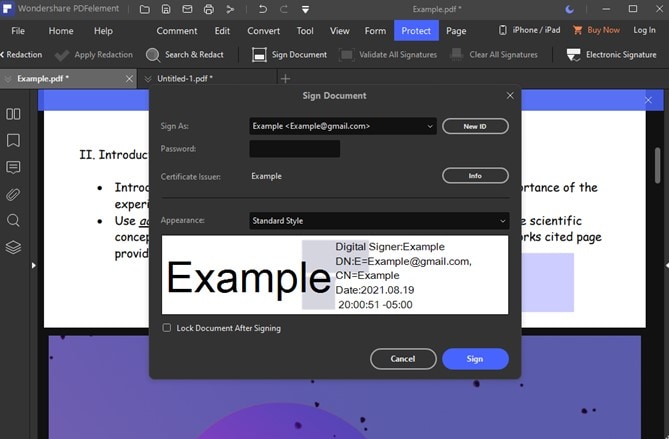Switch to the View tab
Image resolution: width=669 pixels, height=439 pixels.
[x=340, y=31]
